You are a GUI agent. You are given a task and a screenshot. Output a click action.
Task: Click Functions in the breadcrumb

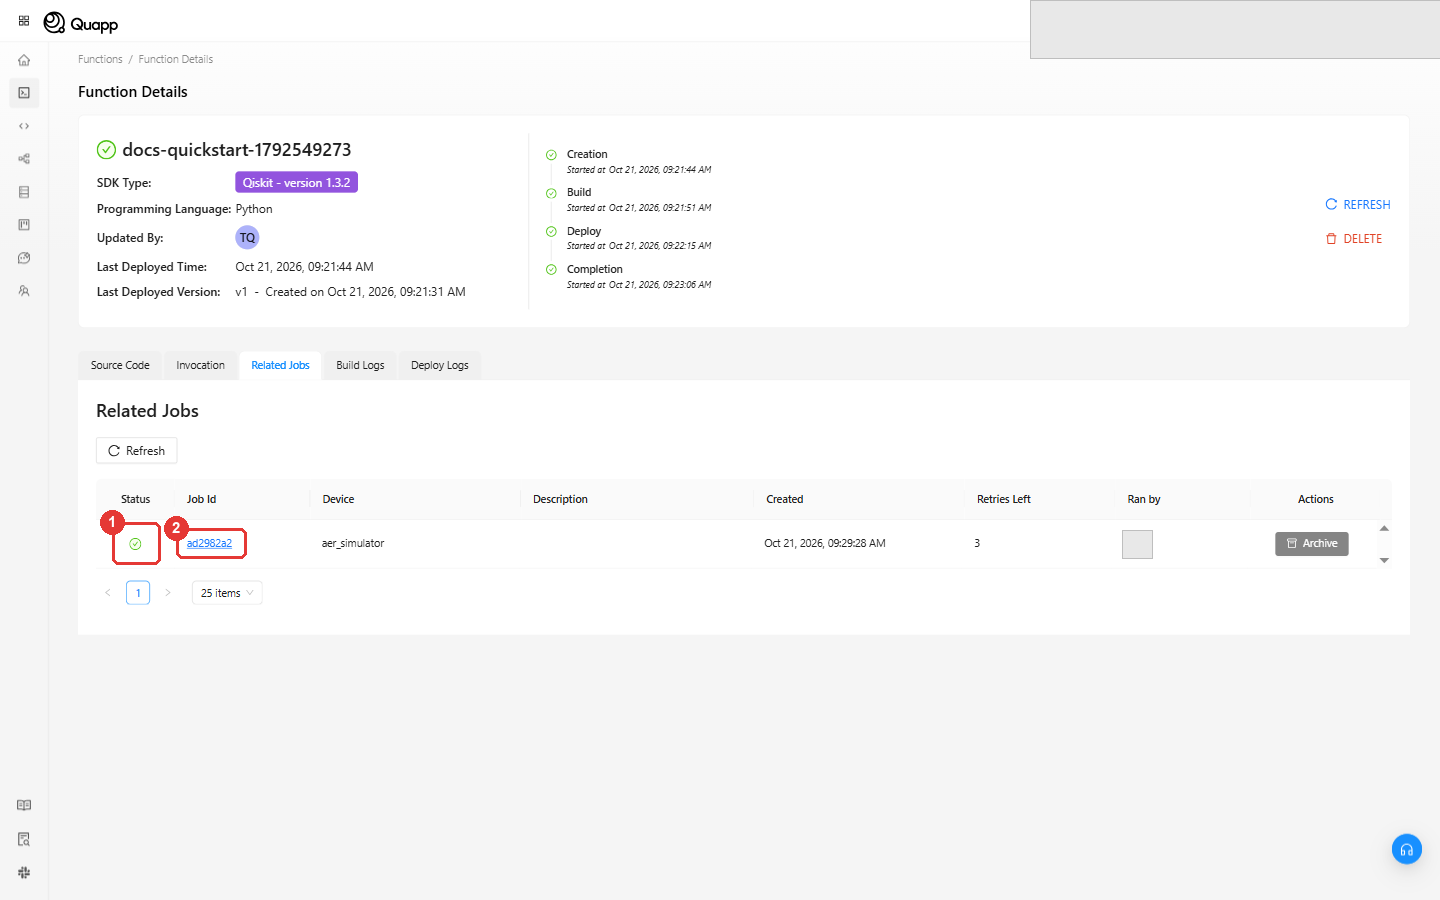(100, 59)
